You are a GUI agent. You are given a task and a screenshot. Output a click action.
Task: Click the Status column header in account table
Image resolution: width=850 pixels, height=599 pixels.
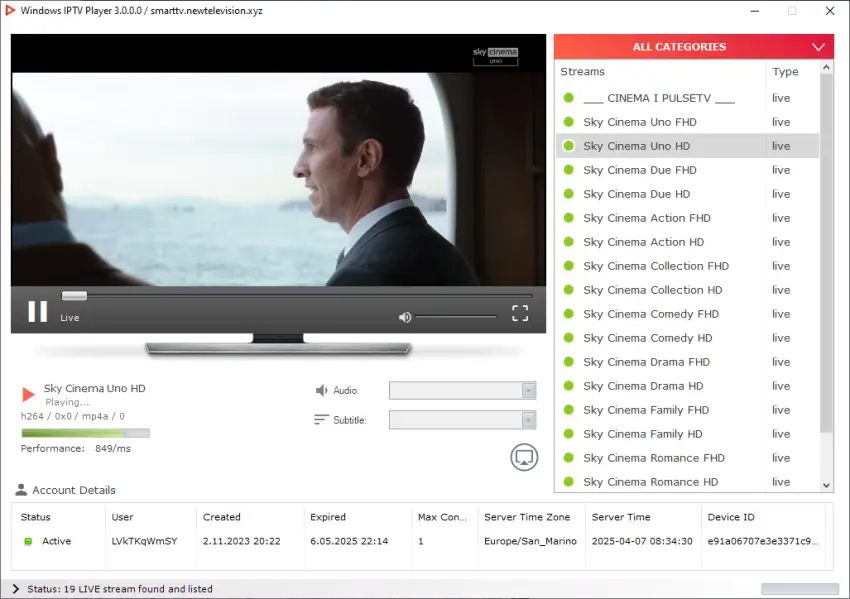(35, 517)
